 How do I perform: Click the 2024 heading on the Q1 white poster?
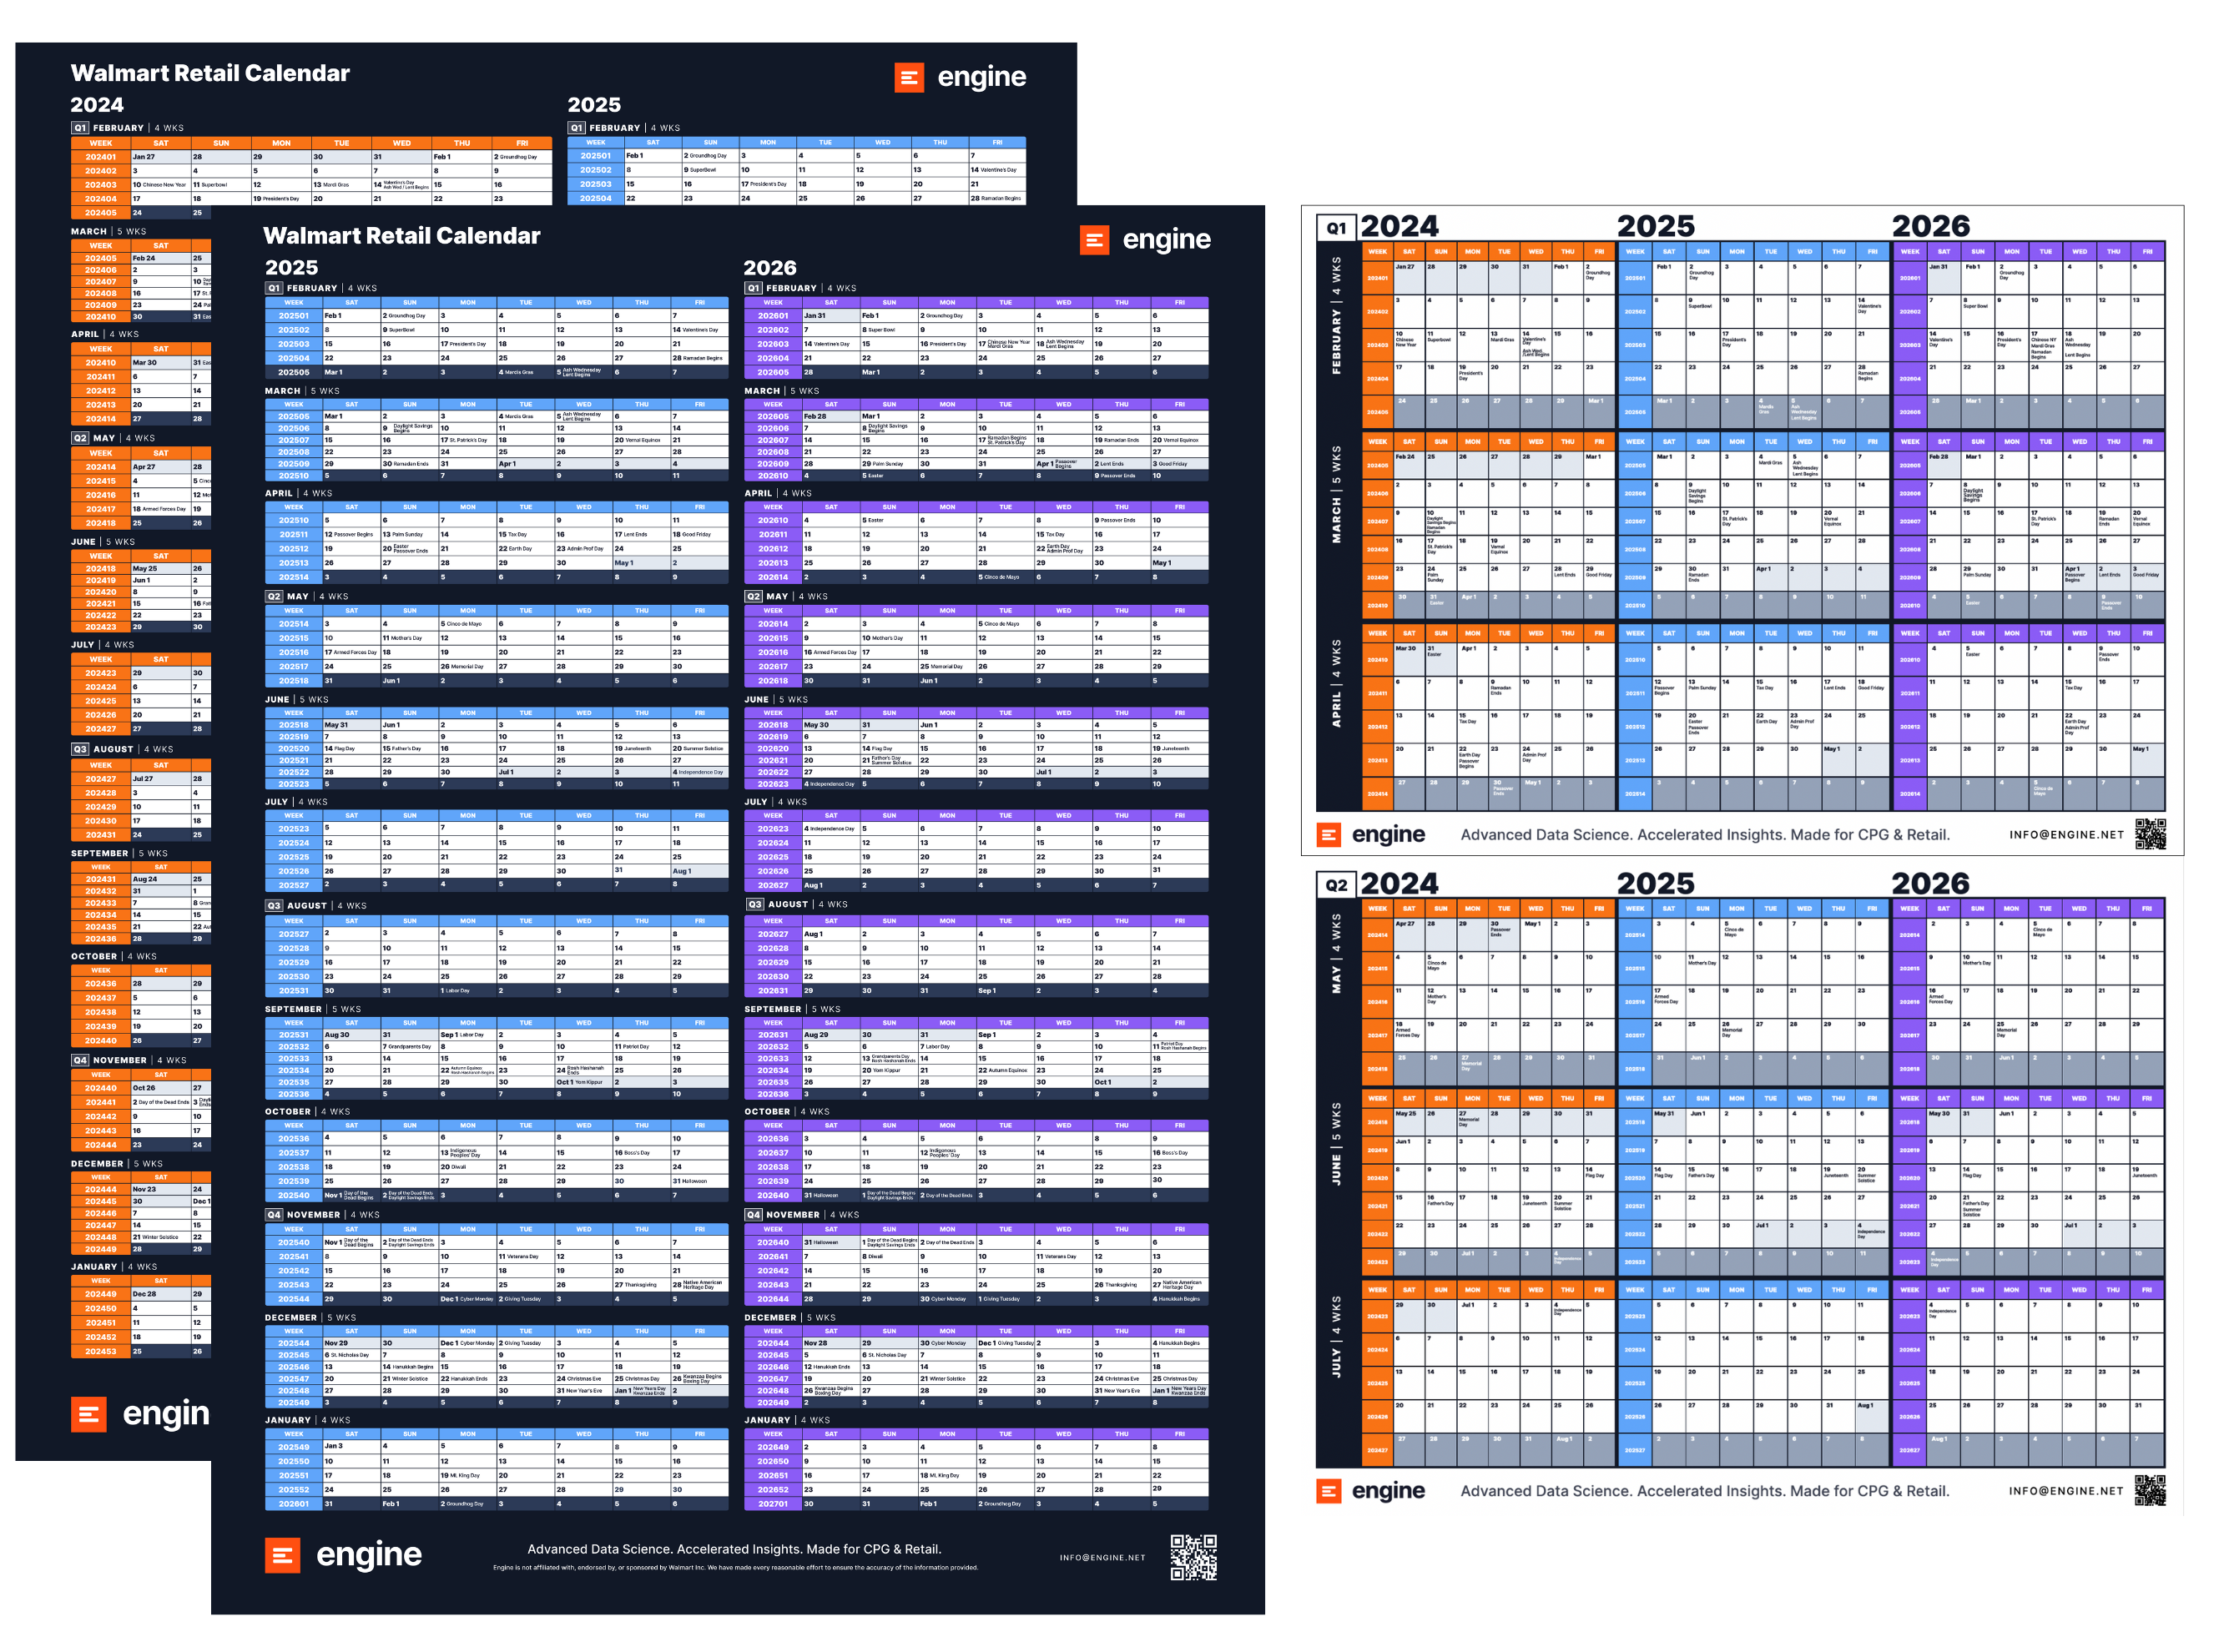click(x=1399, y=226)
